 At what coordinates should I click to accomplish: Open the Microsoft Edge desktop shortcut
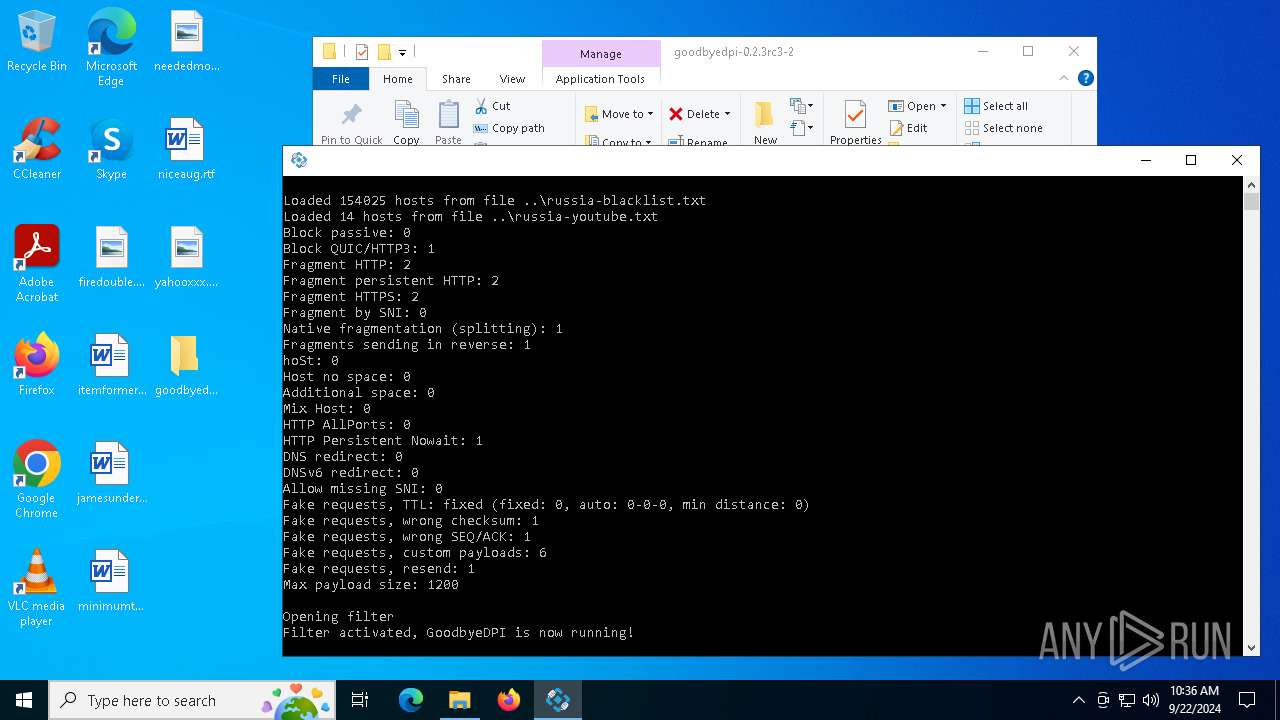pyautogui.click(x=111, y=48)
